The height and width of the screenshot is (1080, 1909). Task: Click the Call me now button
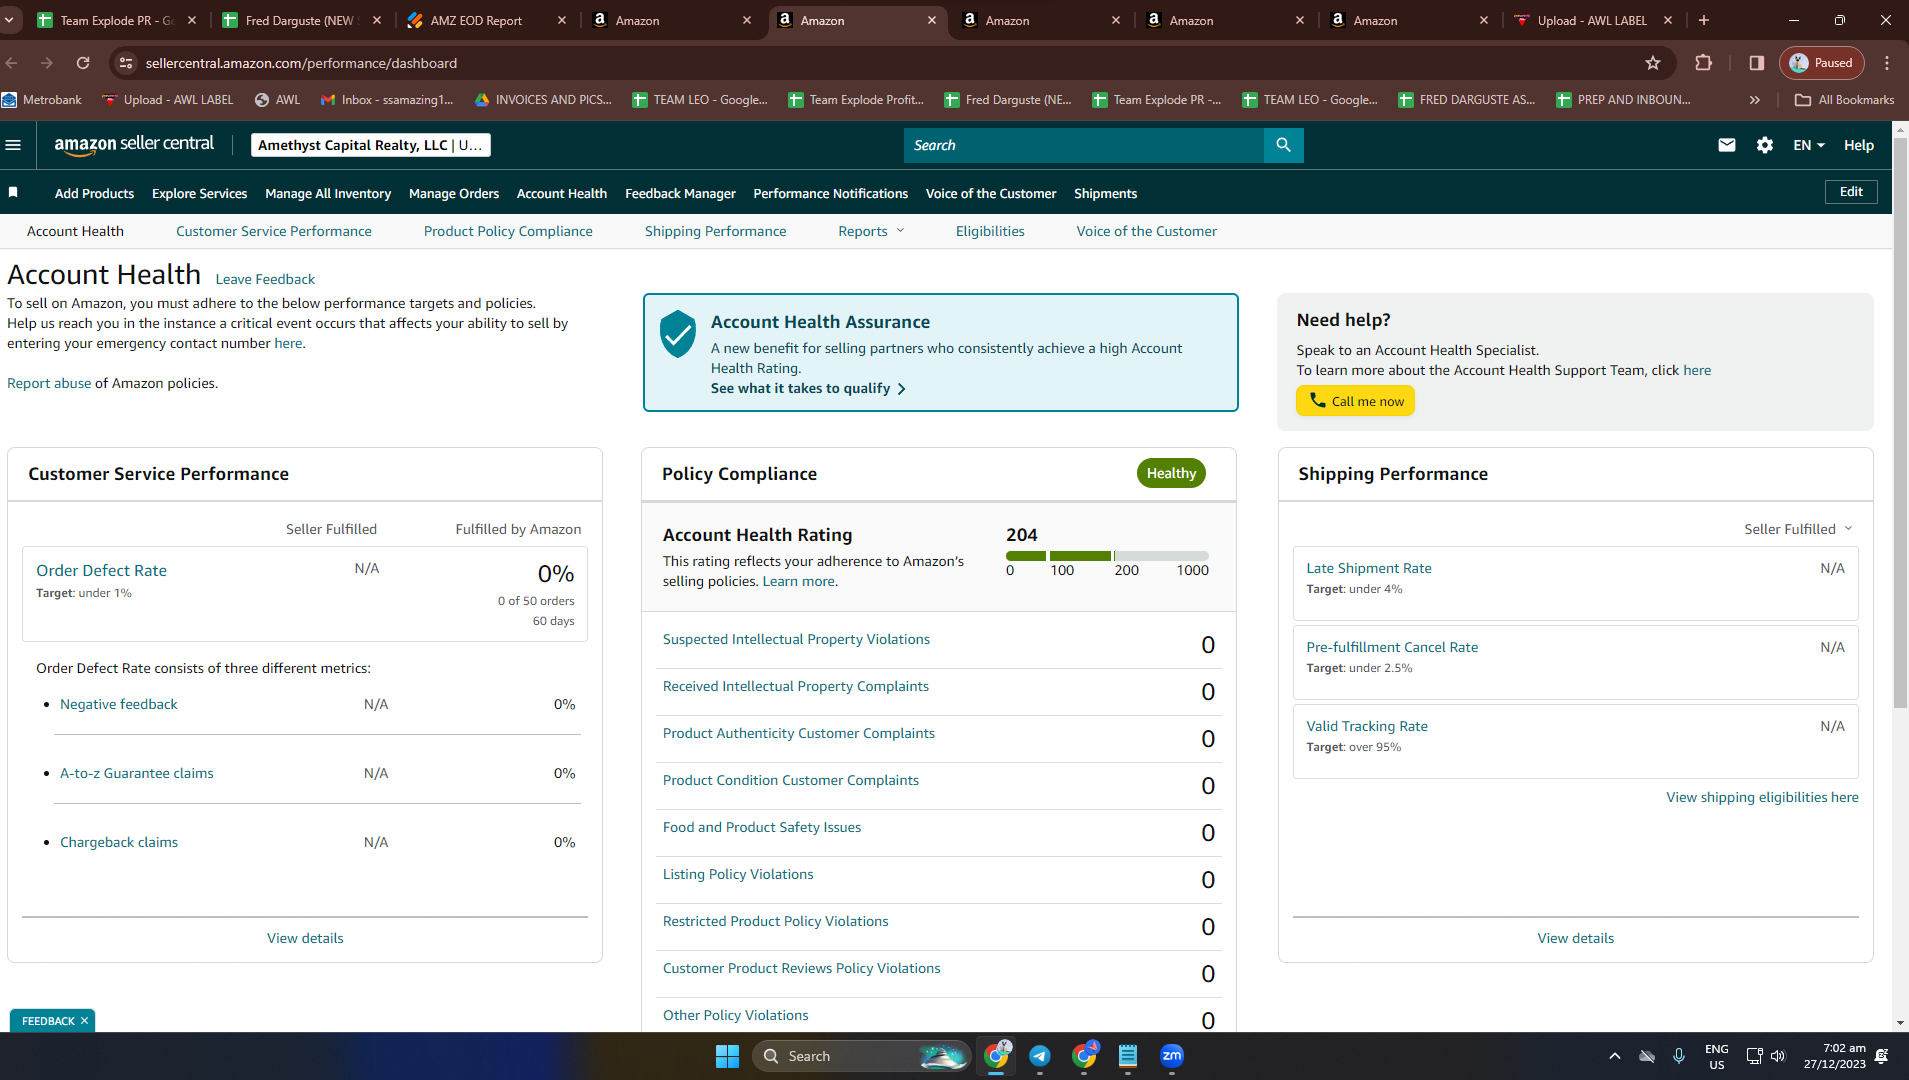pyautogui.click(x=1355, y=401)
